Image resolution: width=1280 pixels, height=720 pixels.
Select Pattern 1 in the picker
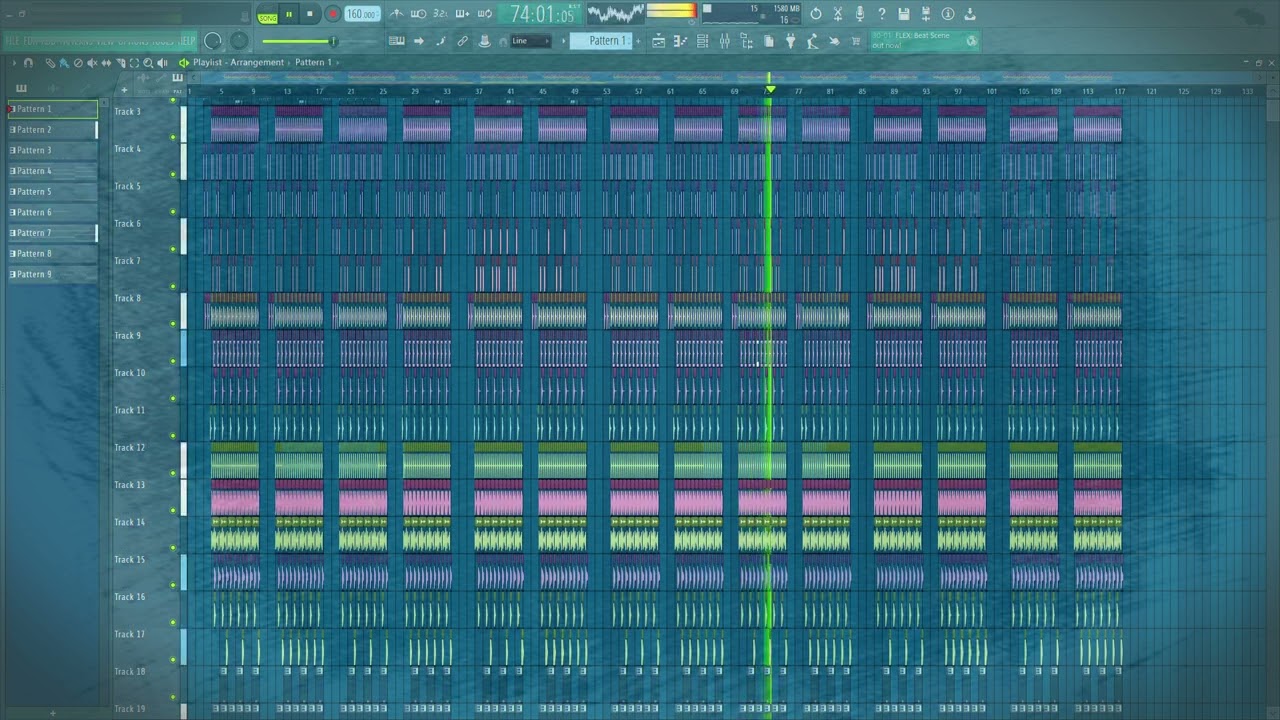click(53, 109)
